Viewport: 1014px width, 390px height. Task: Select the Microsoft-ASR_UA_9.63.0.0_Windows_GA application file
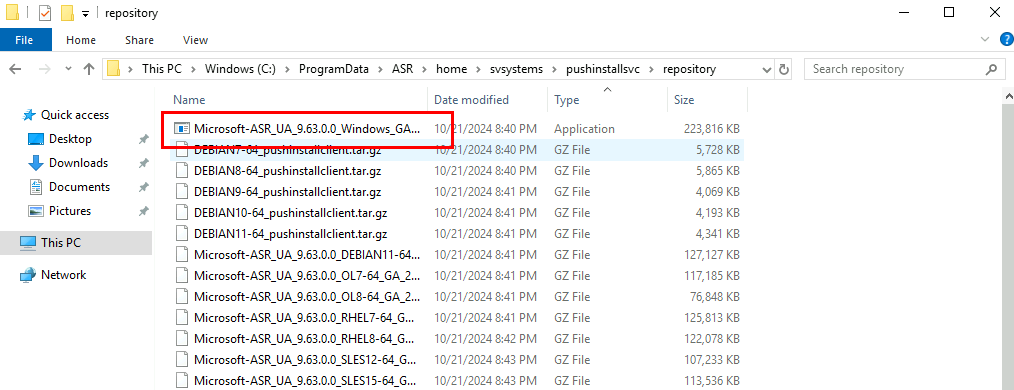point(457,129)
